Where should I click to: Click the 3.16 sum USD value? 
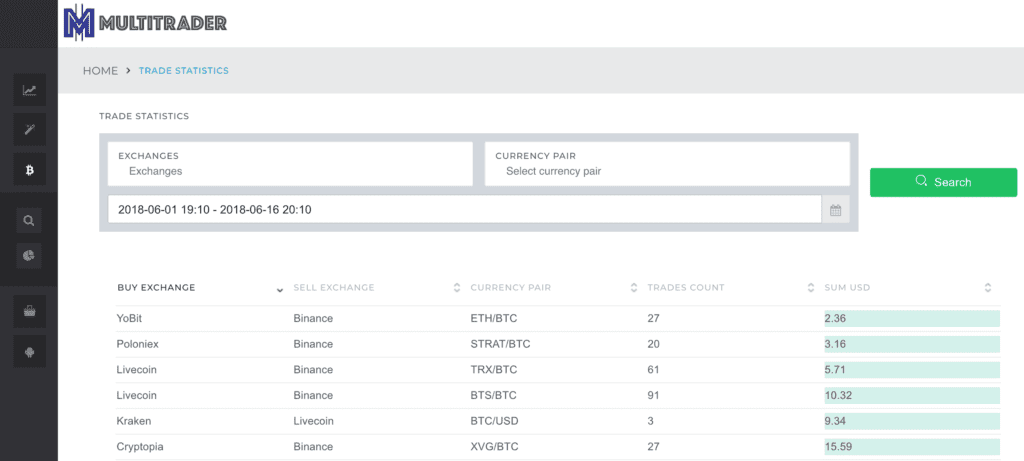coord(835,344)
